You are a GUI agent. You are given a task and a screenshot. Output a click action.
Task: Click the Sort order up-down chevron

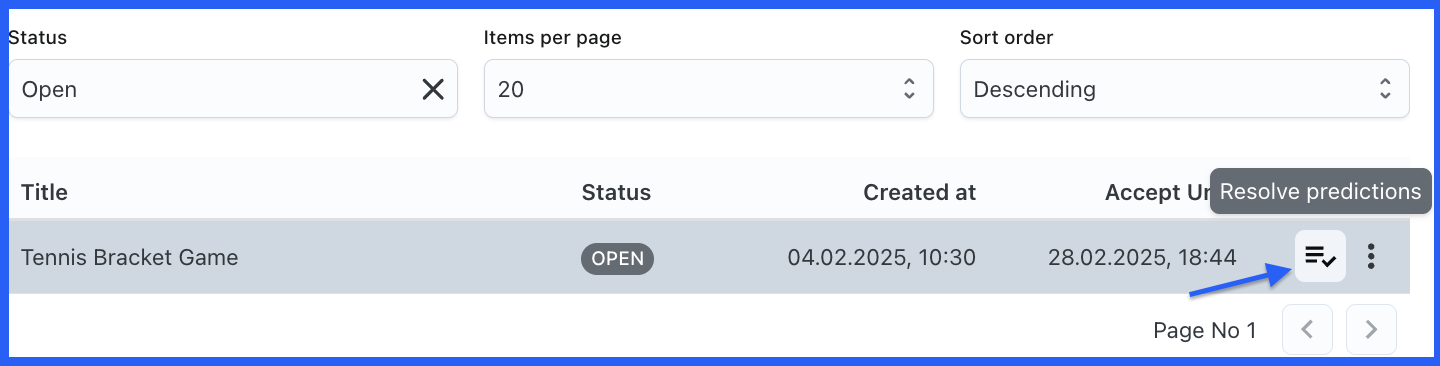(x=1385, y=89)
